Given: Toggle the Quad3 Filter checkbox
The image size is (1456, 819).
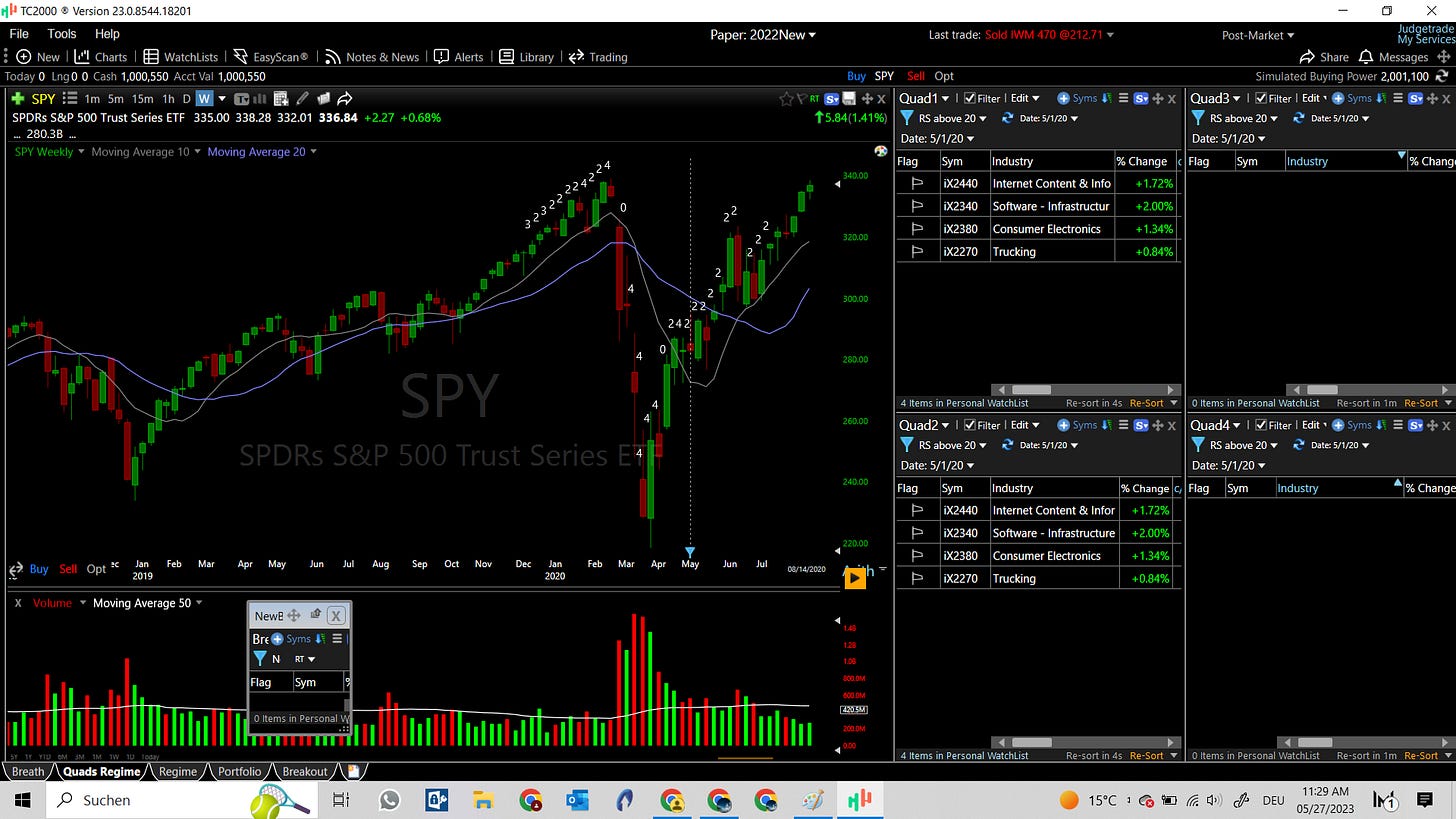Looking at the screenshot, I should (1260, 98).
